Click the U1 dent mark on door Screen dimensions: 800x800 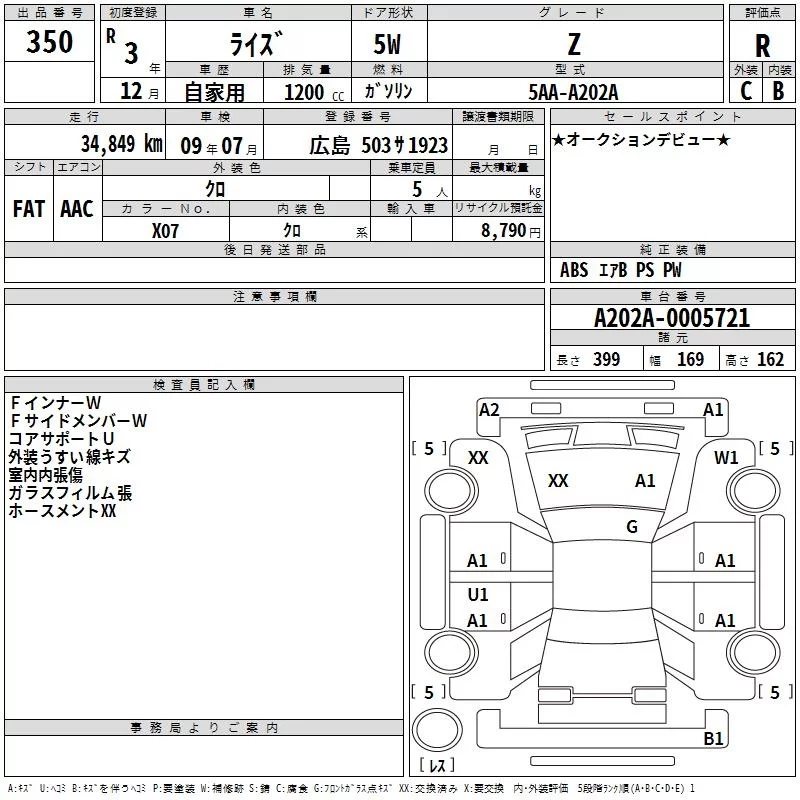click(478, 595)
